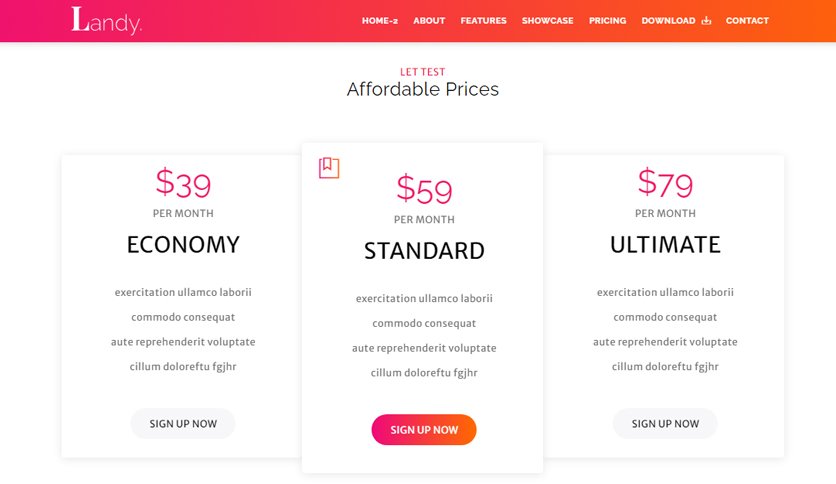Open the FEATURES nav link
This screenshot has height=484, width=836.
[484, 21]
